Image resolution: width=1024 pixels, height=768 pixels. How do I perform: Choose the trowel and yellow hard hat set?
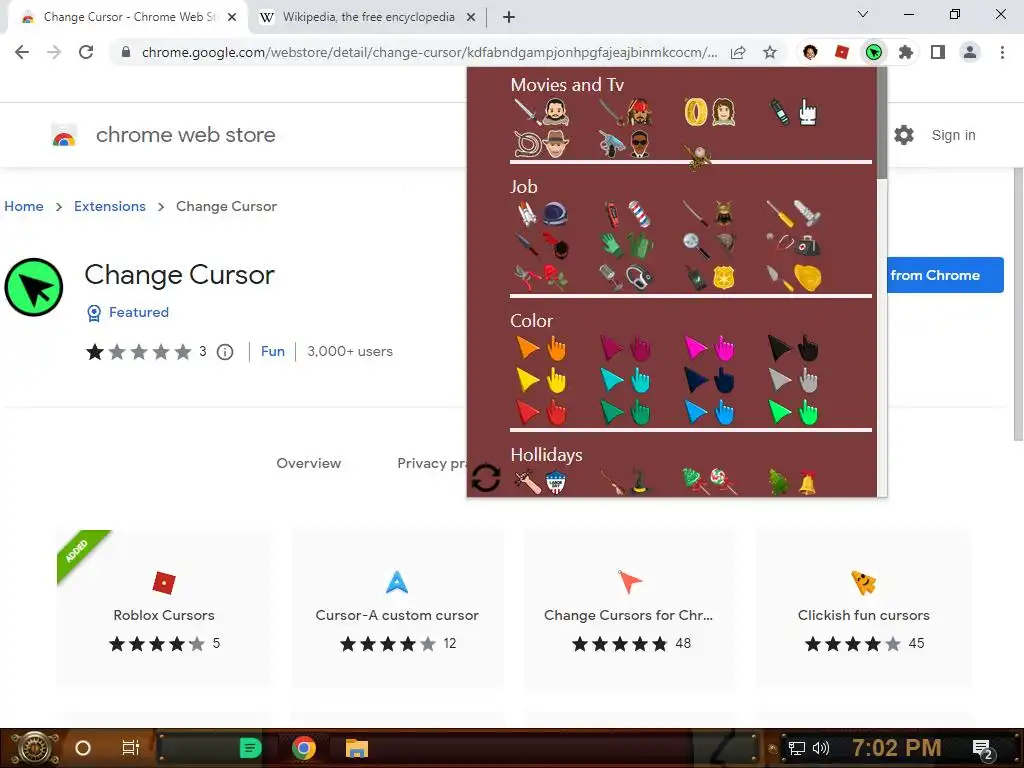pos(793,278)
